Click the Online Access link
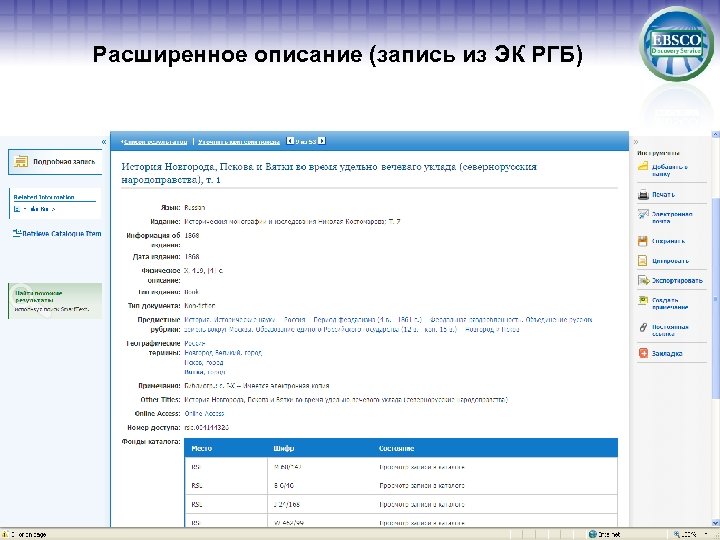The image size is (720, 540). tap(204, 413)
